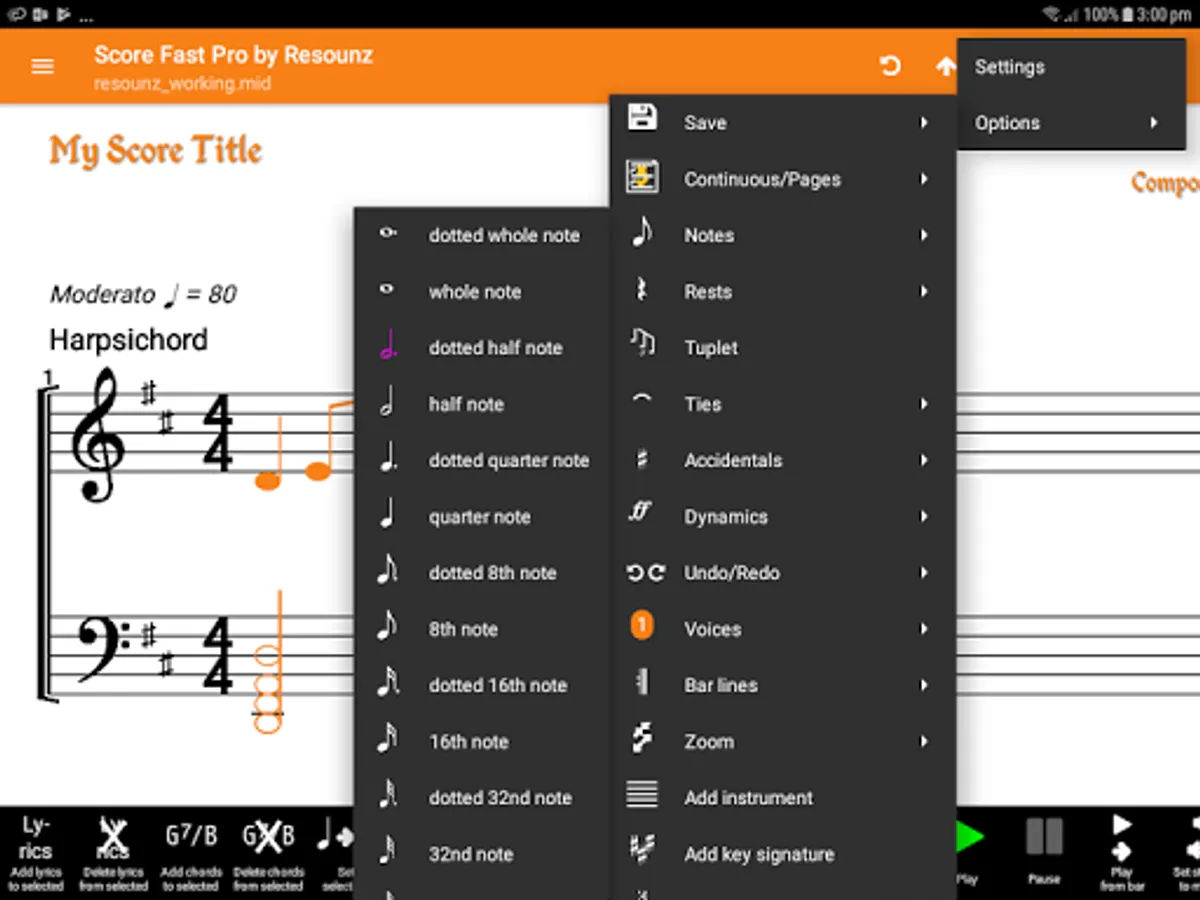Click the 16th note symbol
The width and height of the screenshot is (1200, 900).
387,739
